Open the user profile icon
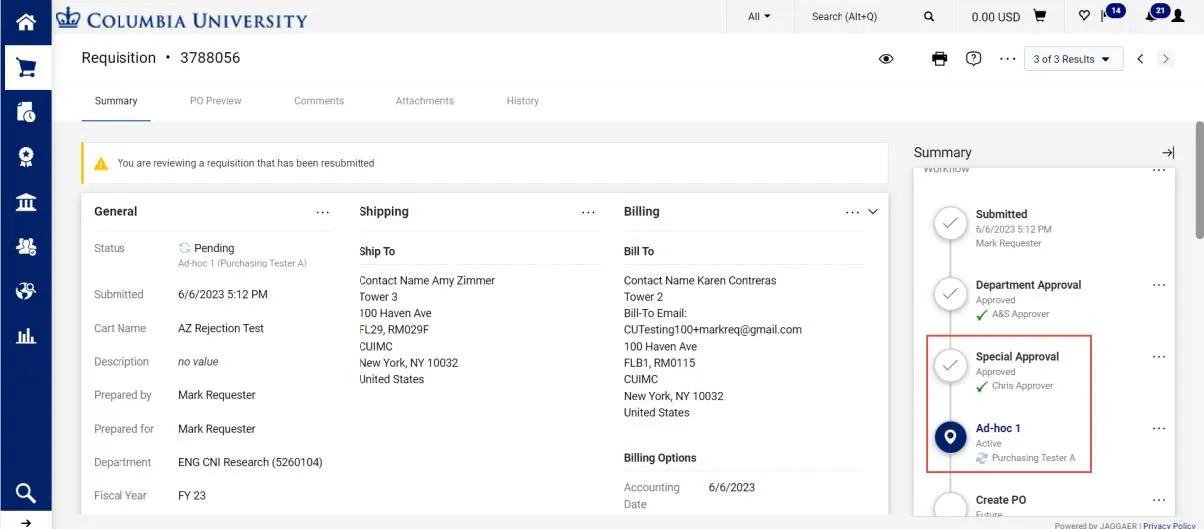The image size is (1204, 529). click(x=1178, y=17)
